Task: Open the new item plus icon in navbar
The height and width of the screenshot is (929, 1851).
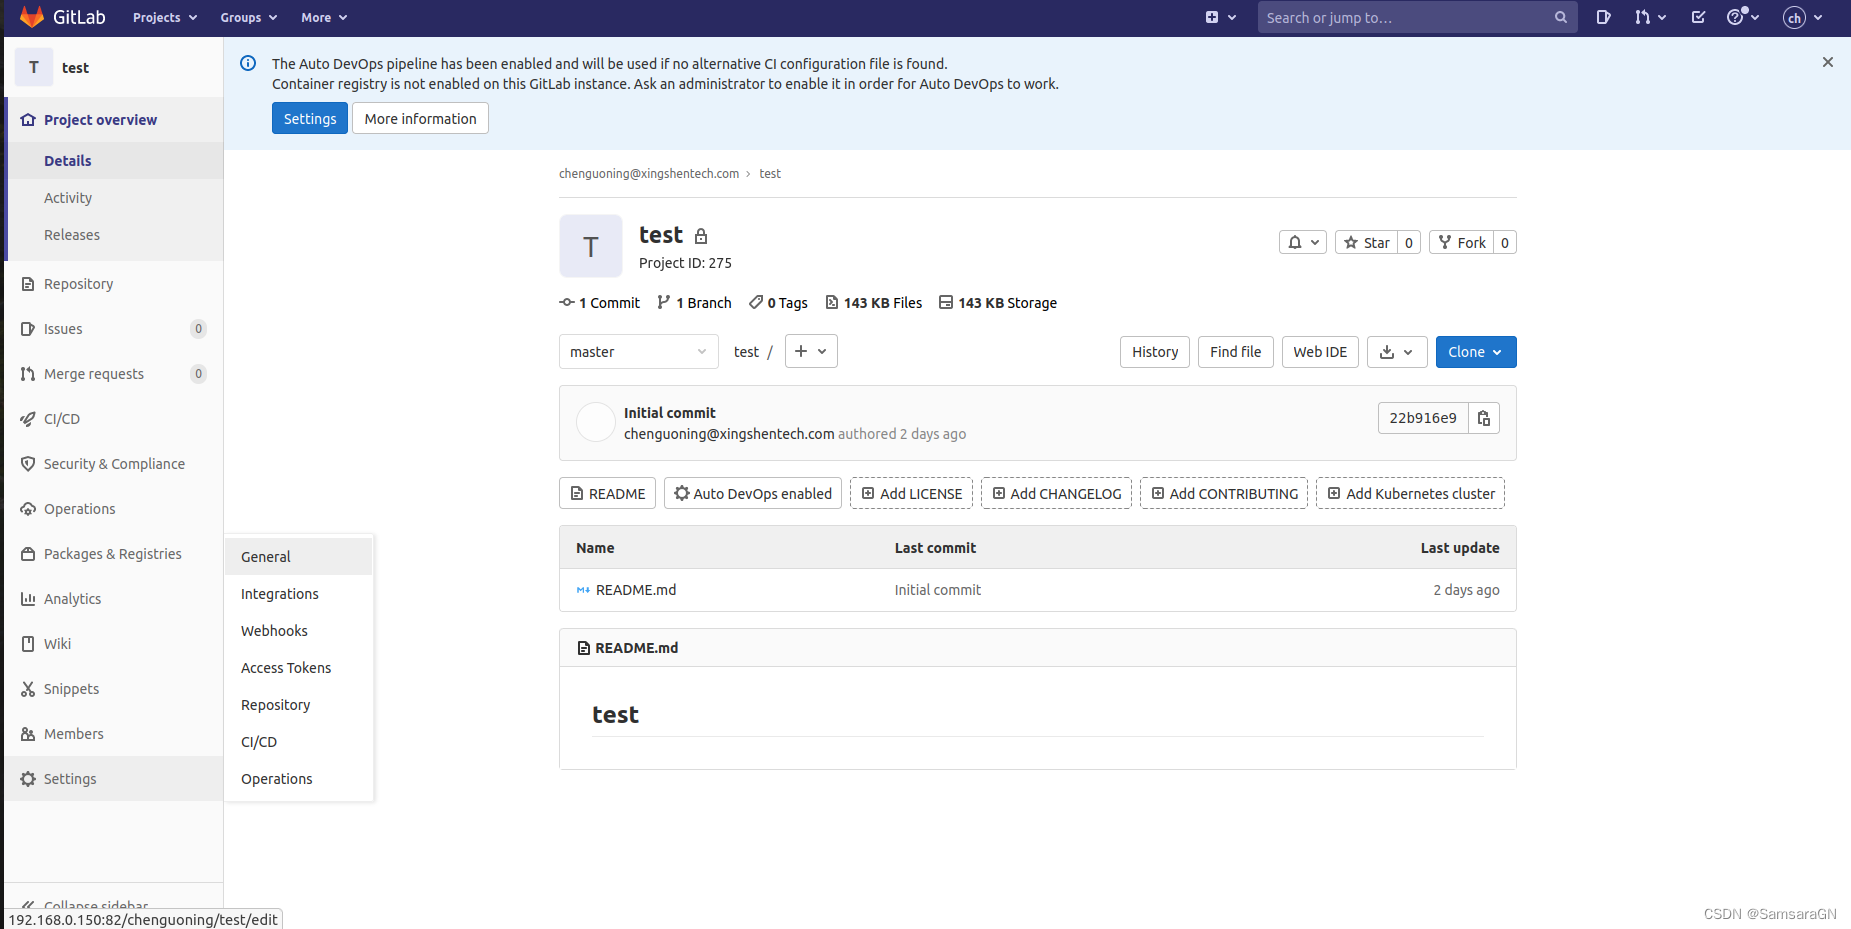Action: (1221, 17)
